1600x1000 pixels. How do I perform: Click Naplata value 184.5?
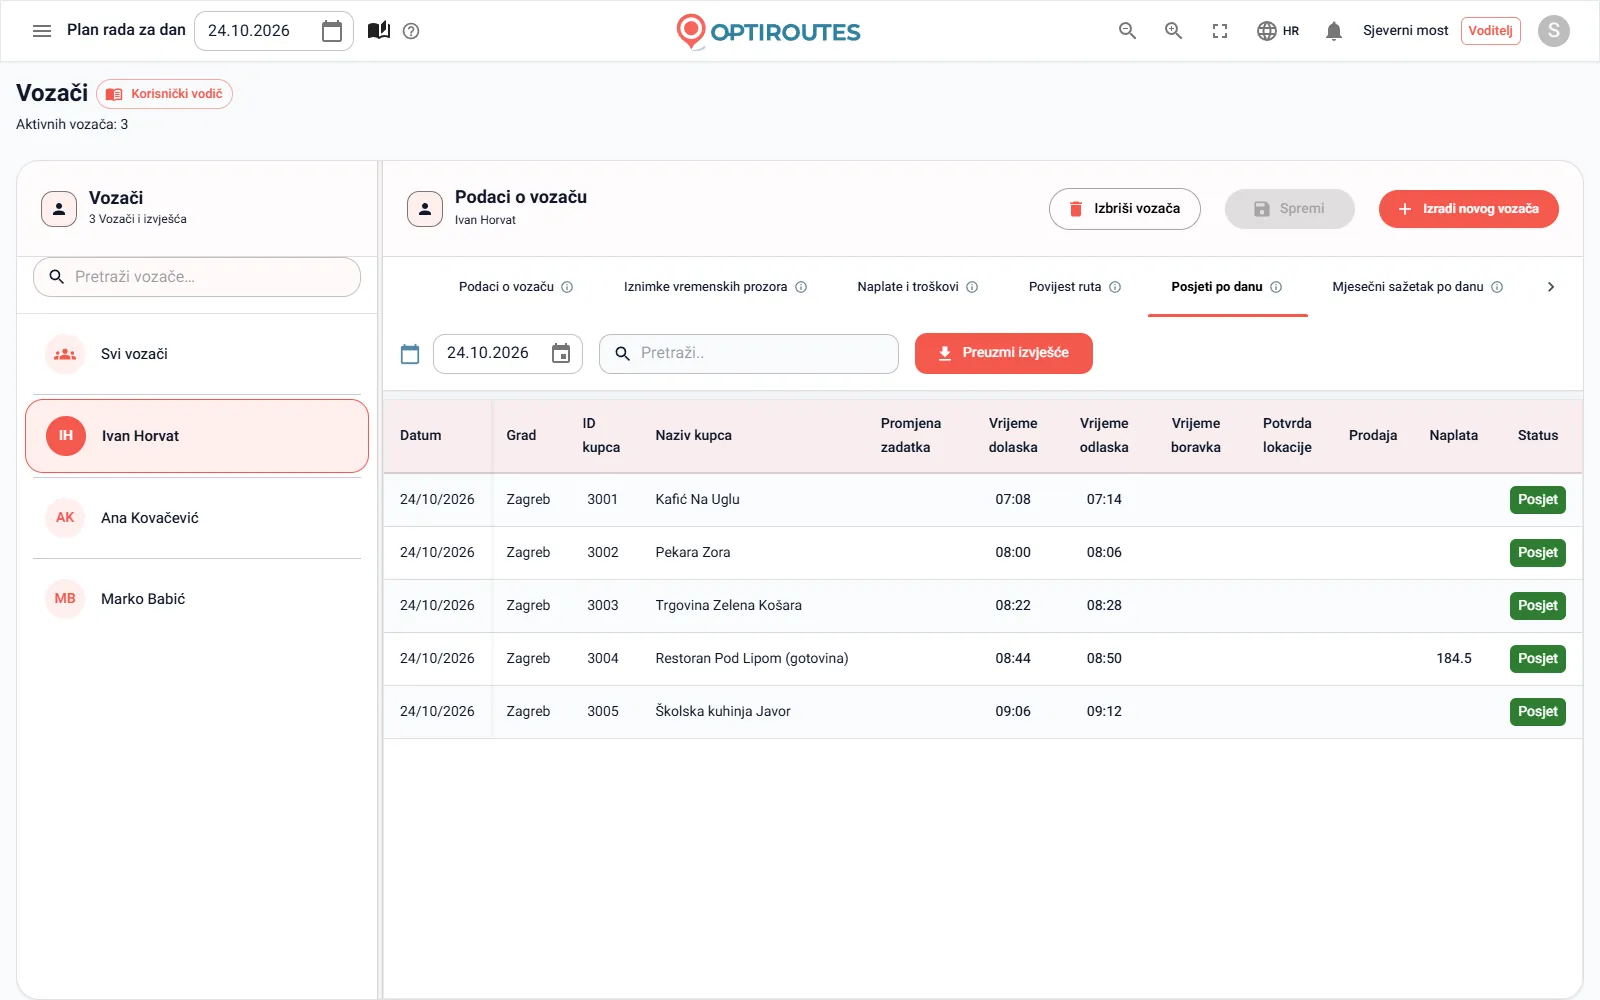click(x=1454, y=659)
